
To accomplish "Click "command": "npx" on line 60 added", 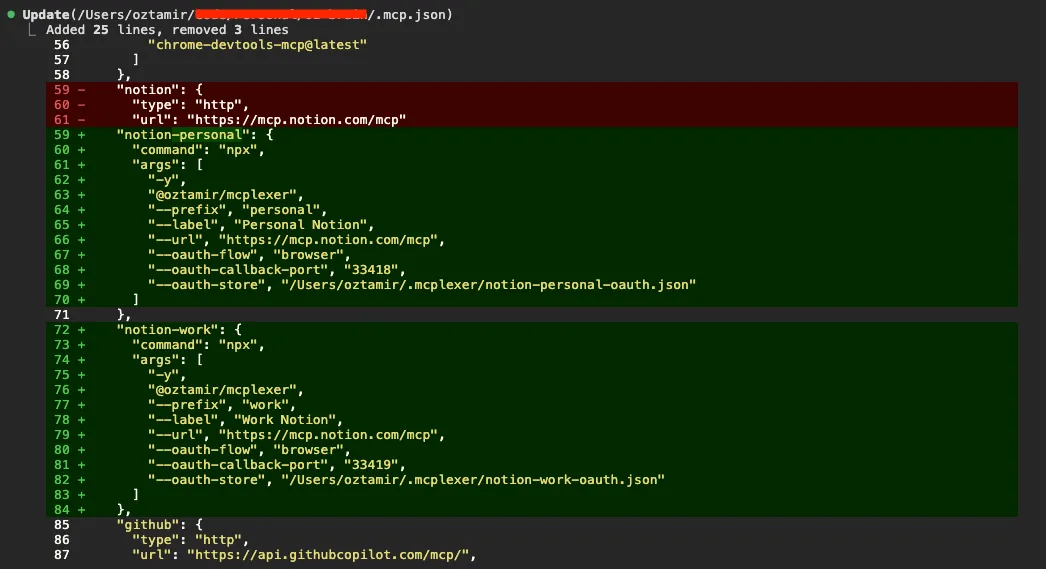I will [198, 149].
